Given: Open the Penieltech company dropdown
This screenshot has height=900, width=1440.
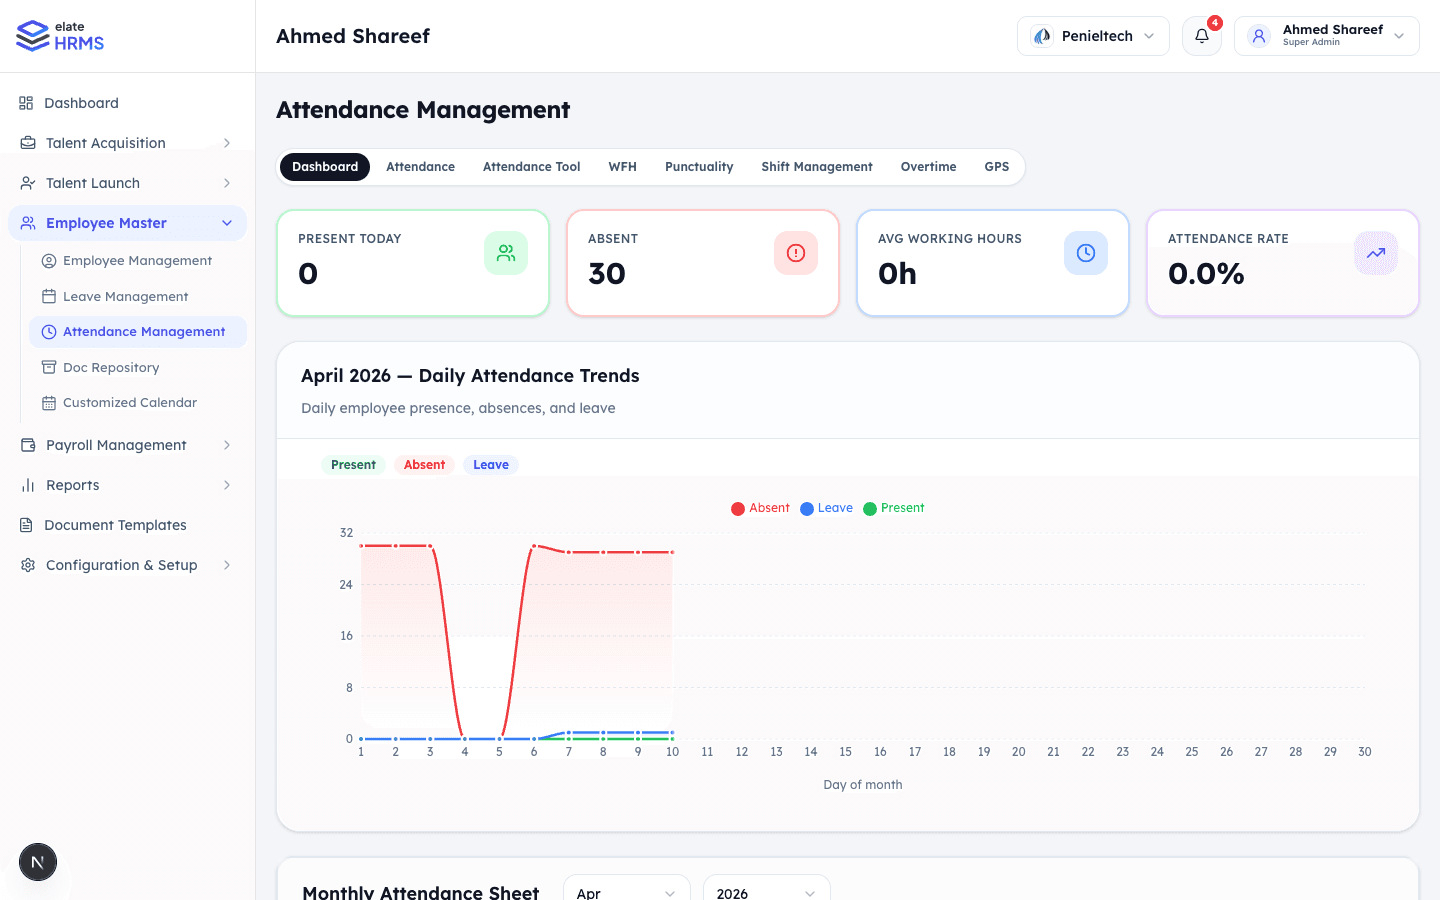Looking at the screenshot, I should [x=1093, y=35].
